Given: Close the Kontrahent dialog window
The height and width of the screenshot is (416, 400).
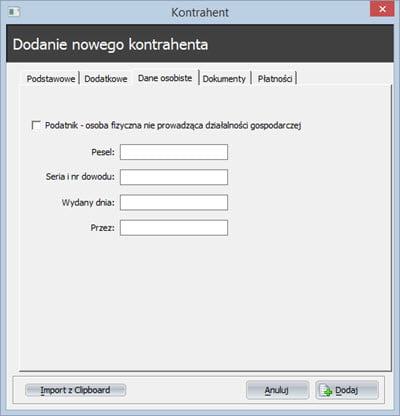Looking at the screenshot, I should tap(382, 9).
